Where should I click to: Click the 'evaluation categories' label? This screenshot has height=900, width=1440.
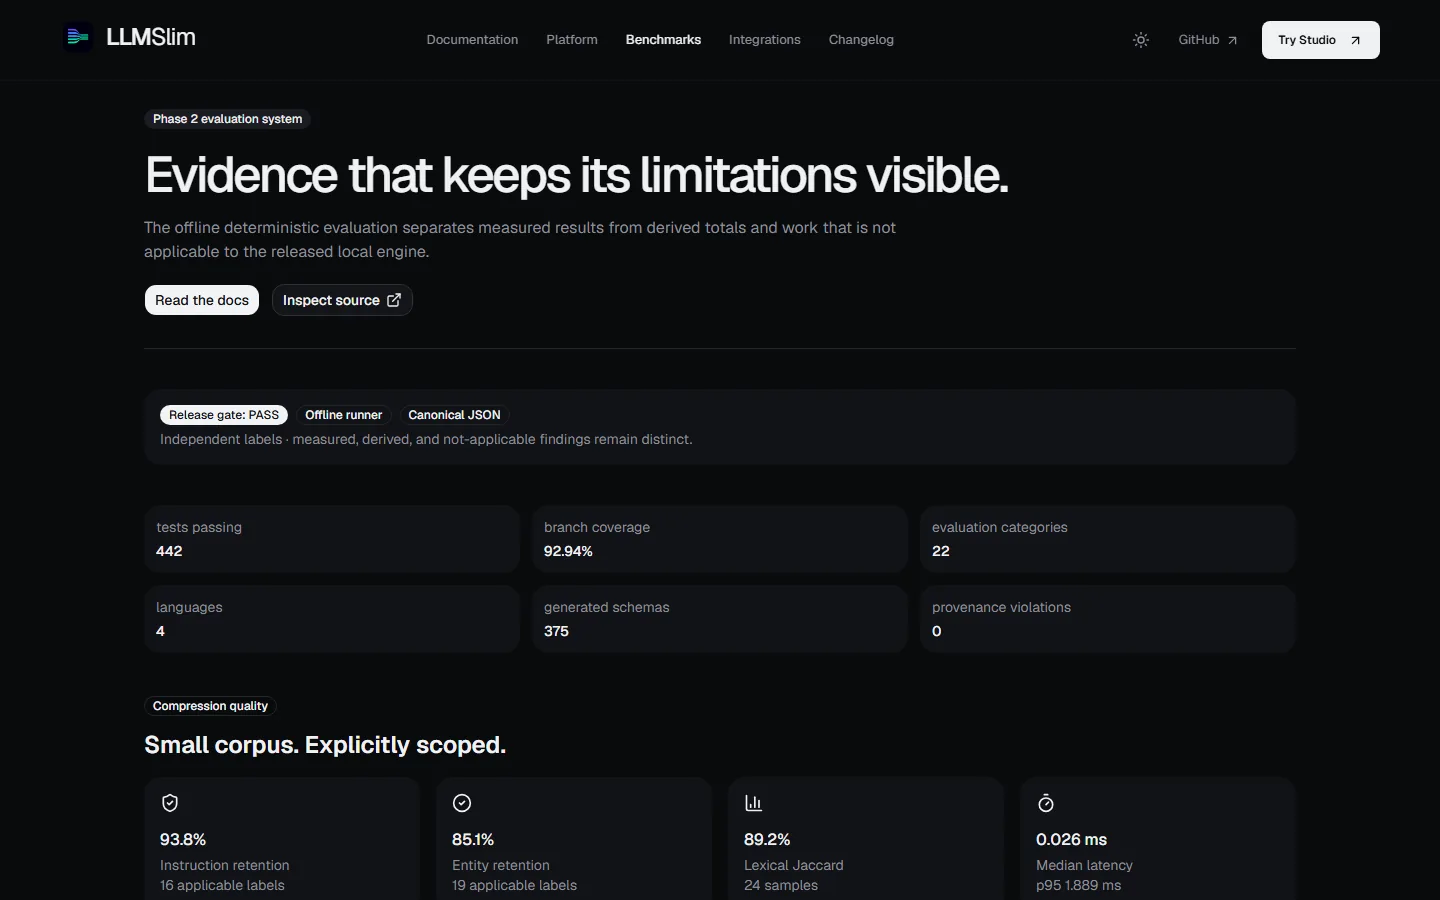coord(1000,527)
